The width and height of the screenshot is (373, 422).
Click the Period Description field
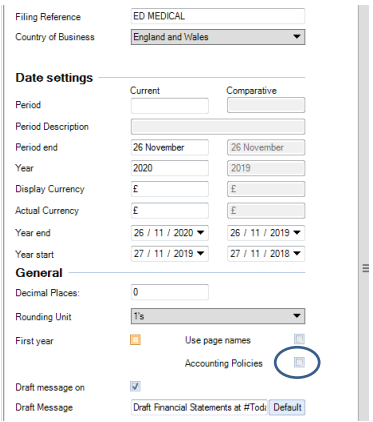[218, 127]
